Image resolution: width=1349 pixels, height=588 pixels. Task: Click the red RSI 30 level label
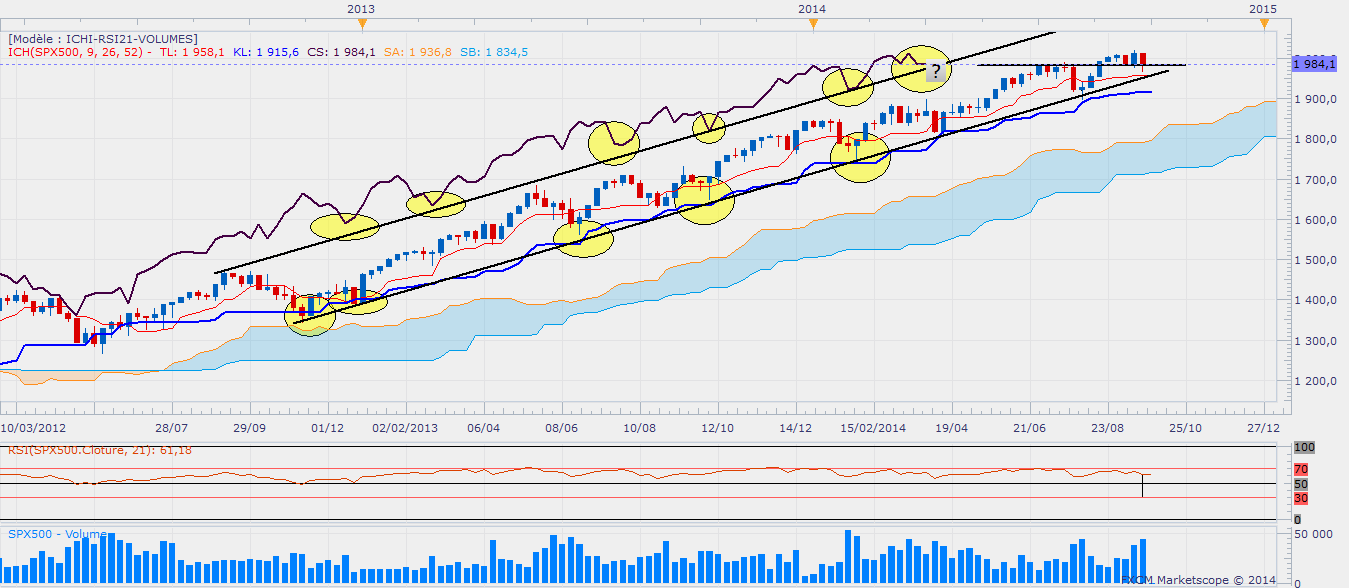click(1299, 498)
